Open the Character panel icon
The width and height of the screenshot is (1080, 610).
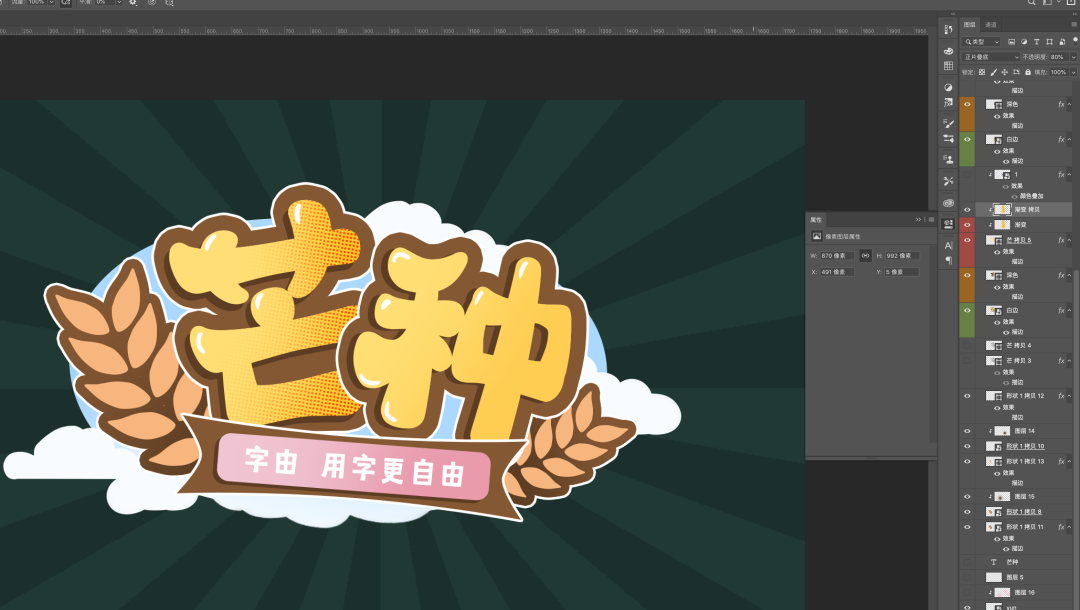948,245
